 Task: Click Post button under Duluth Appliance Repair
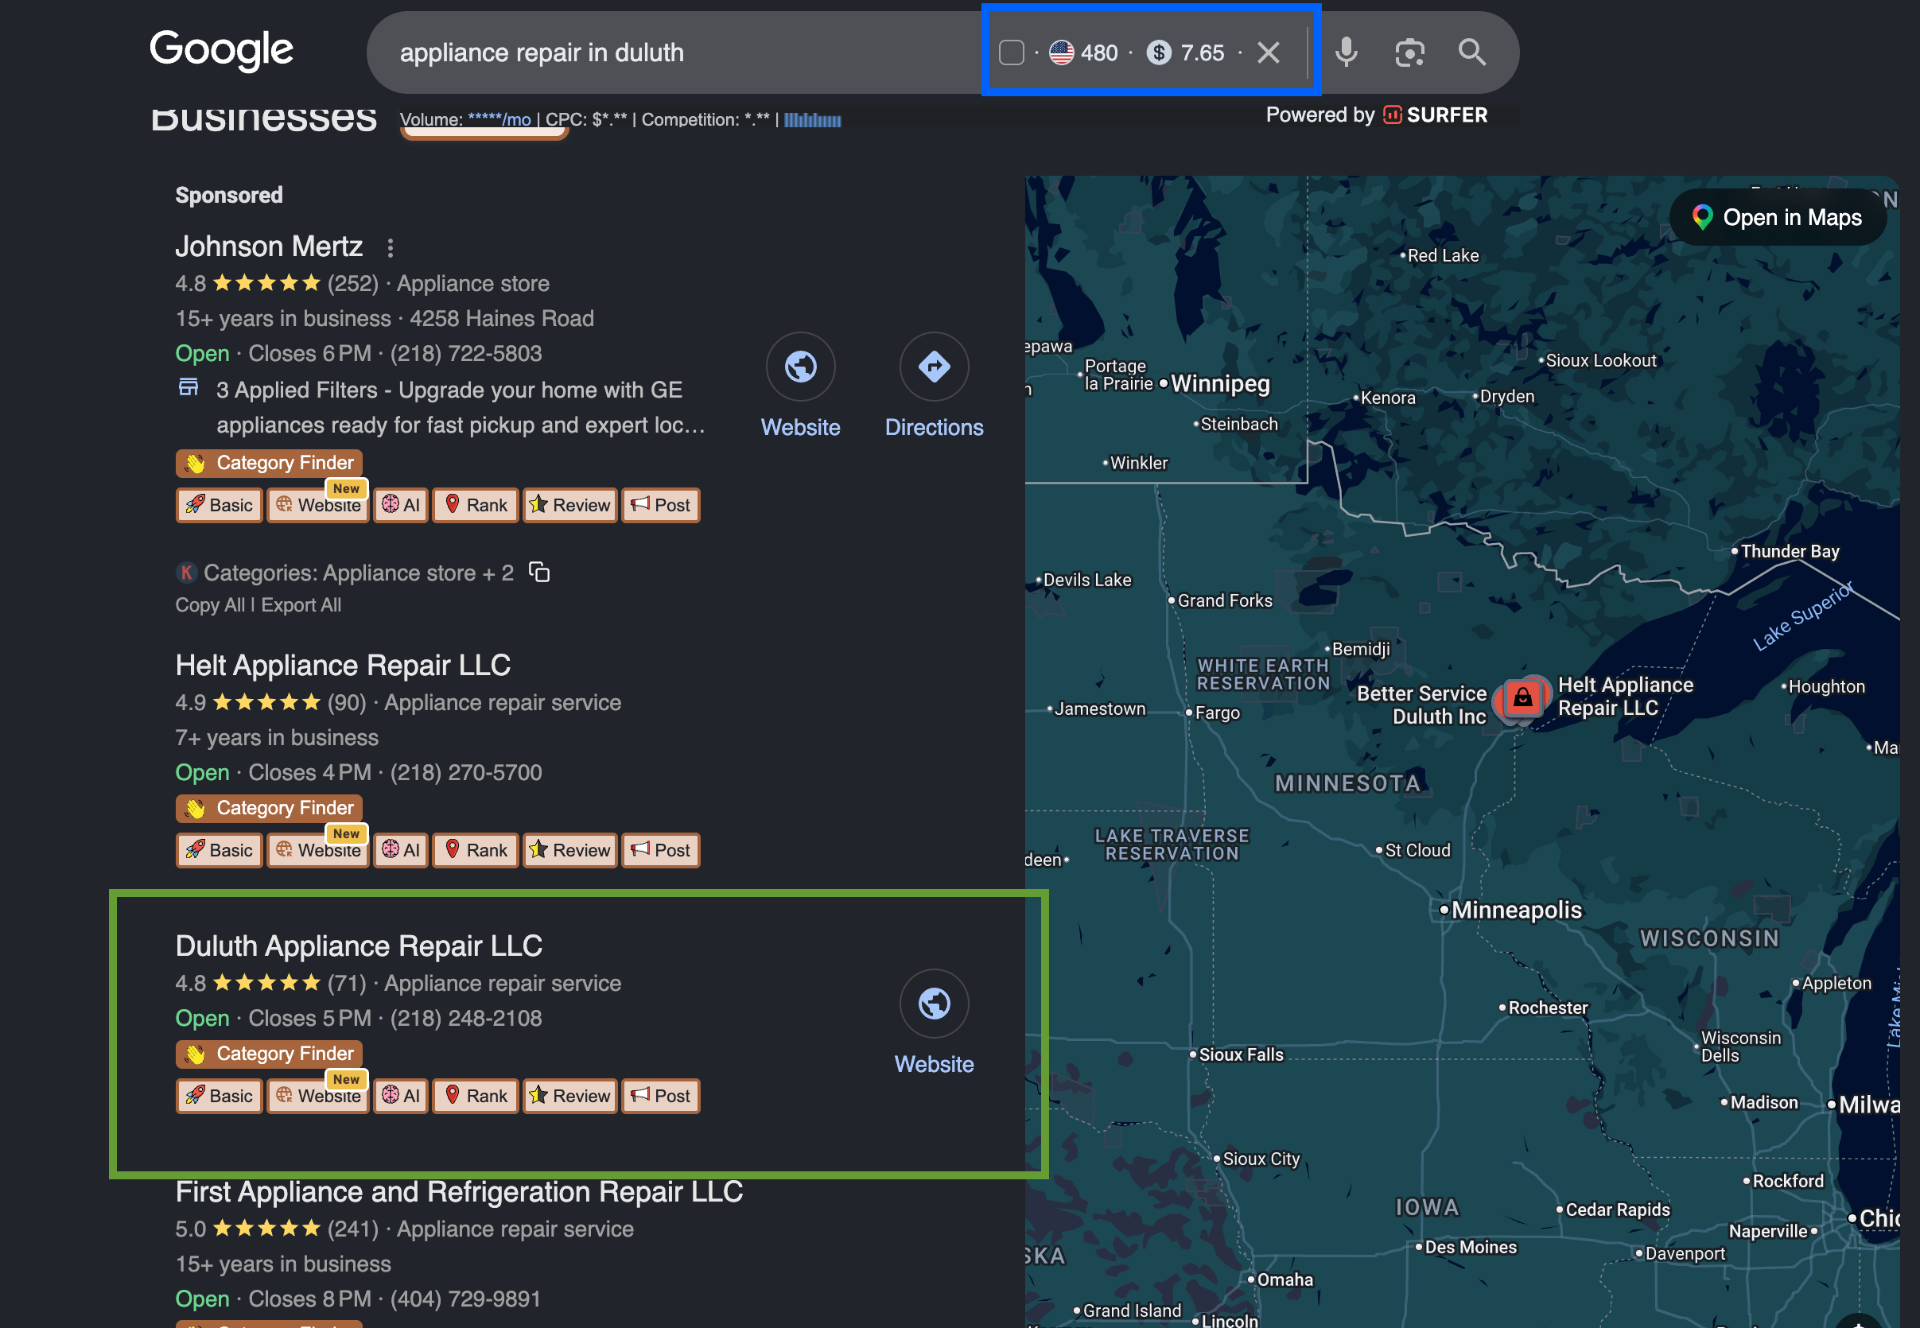661,1096
